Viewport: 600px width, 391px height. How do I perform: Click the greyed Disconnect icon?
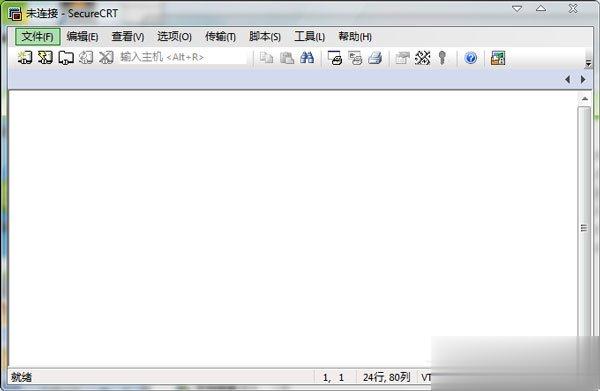pos(106,58)
